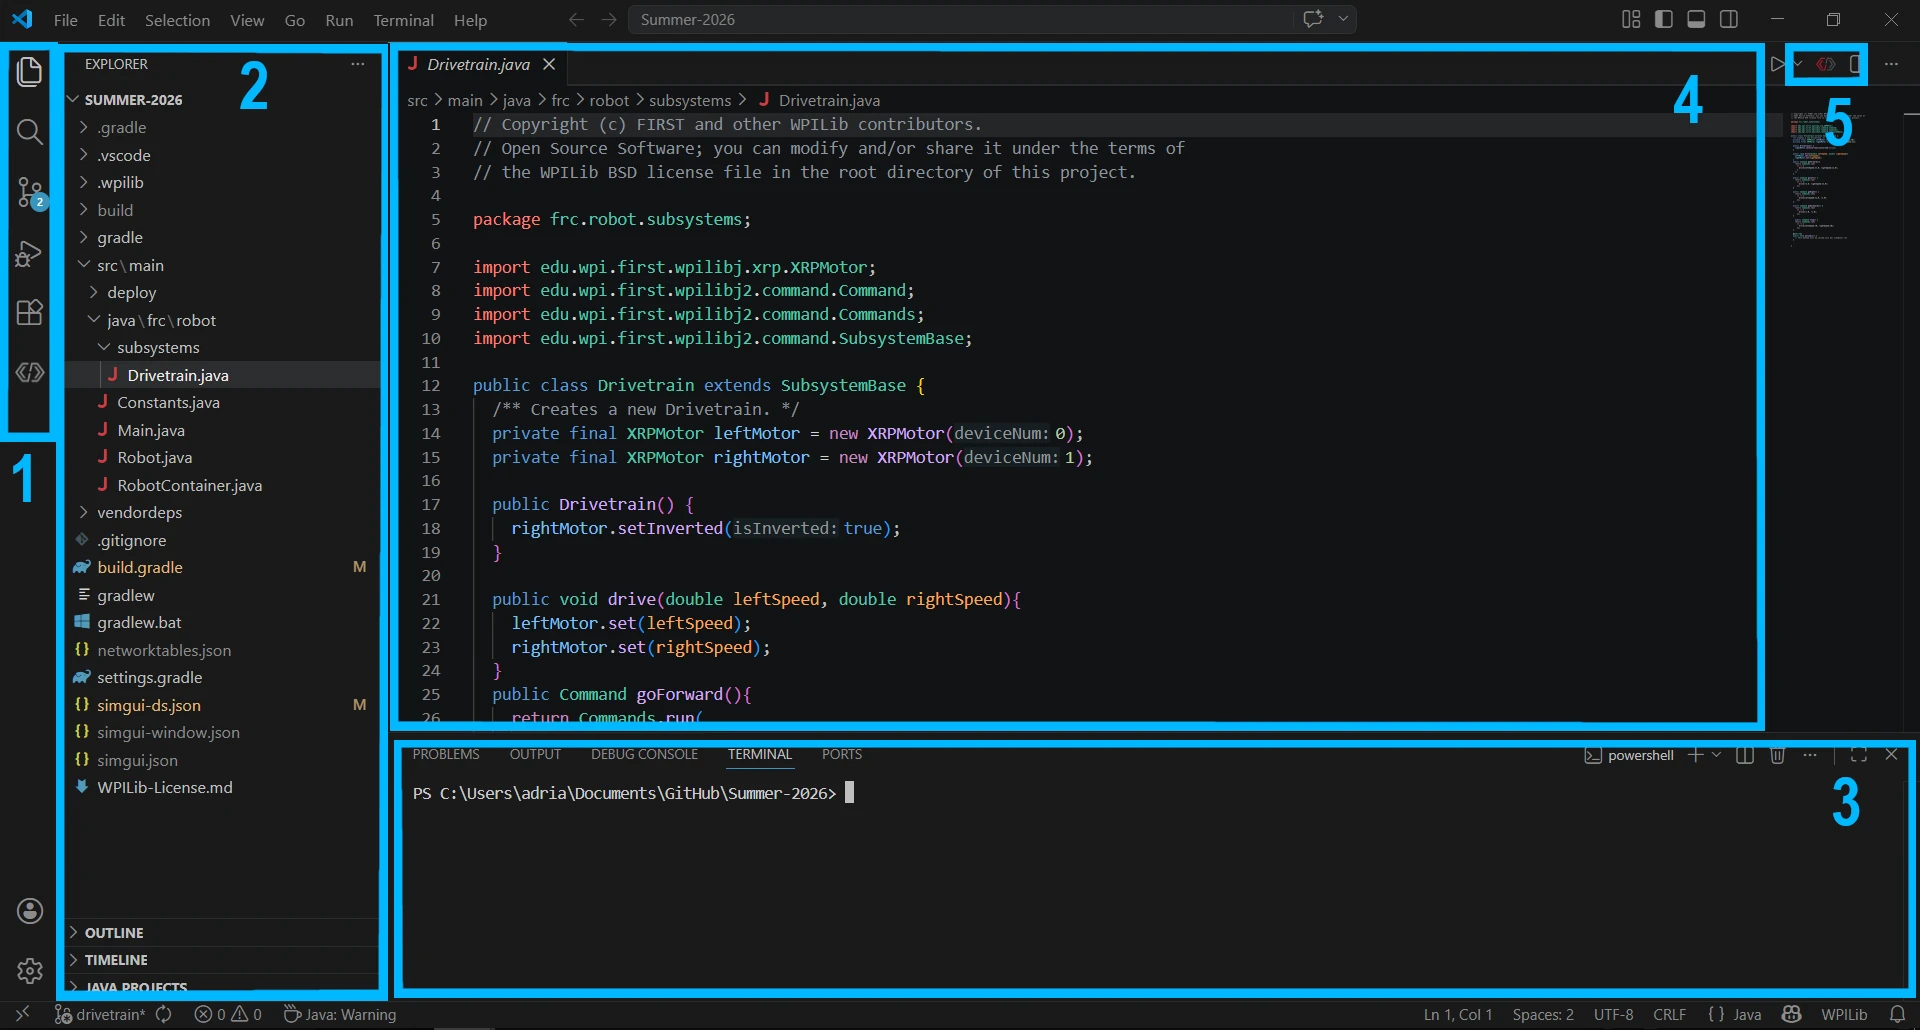Click Spaces: 2 indentation setting
This screenshot has height=1030, width=1920.
pos(1543,1014)
